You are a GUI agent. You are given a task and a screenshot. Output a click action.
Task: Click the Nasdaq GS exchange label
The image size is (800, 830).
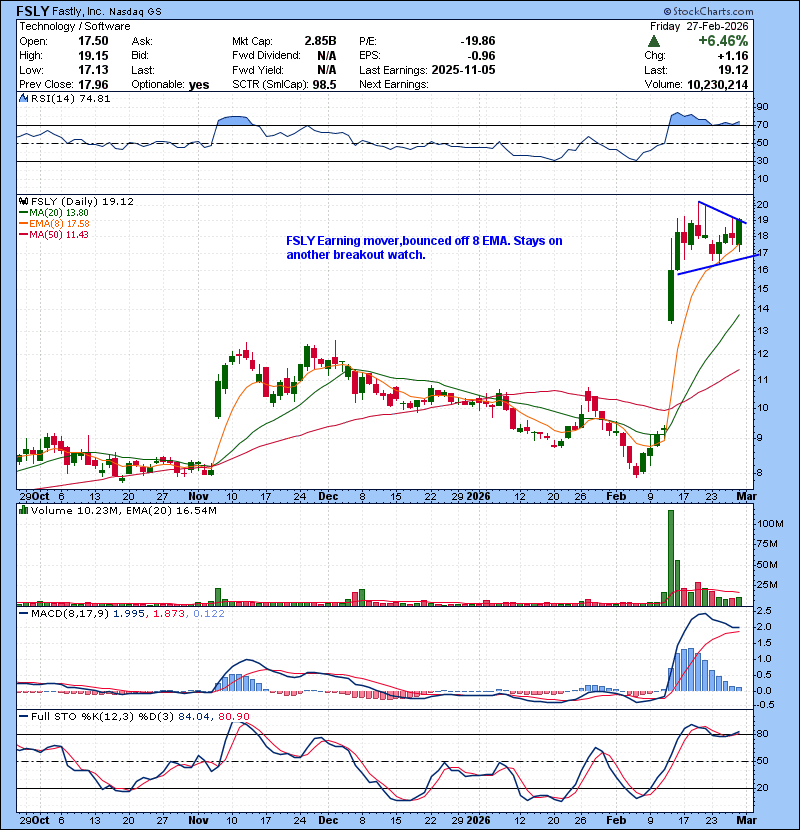click(136, 12)
